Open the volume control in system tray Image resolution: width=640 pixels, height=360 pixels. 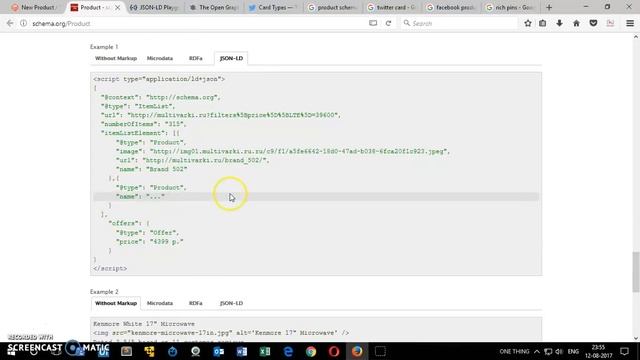coord(559,351)
